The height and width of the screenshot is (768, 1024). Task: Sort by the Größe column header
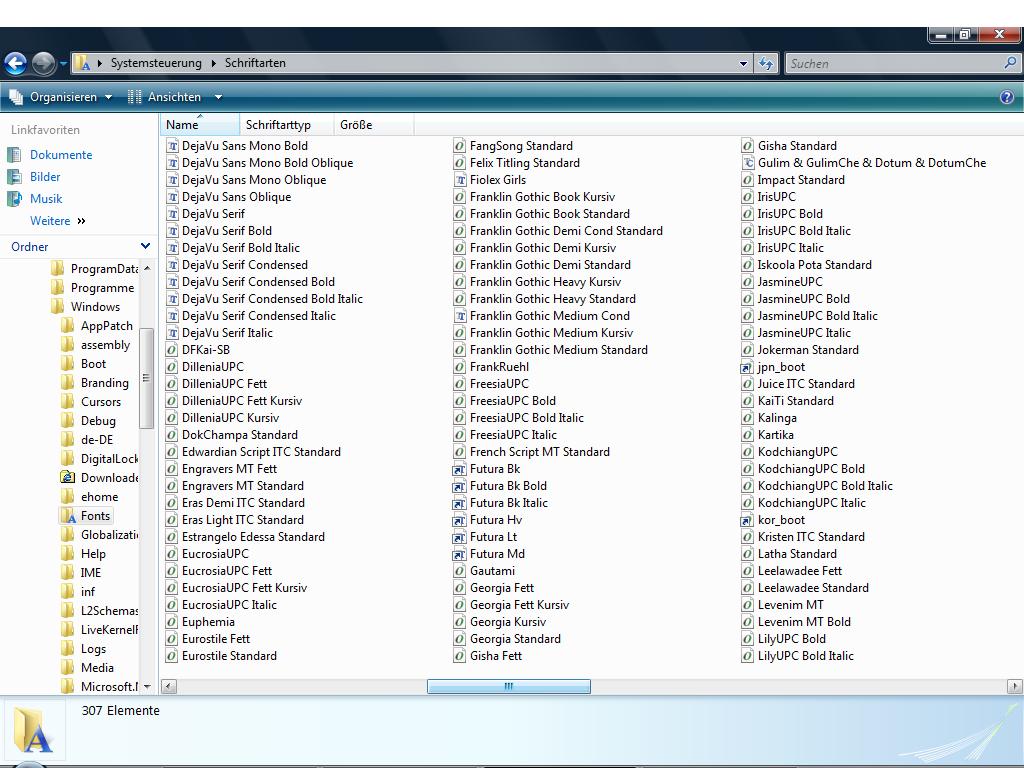pos(374,125)
